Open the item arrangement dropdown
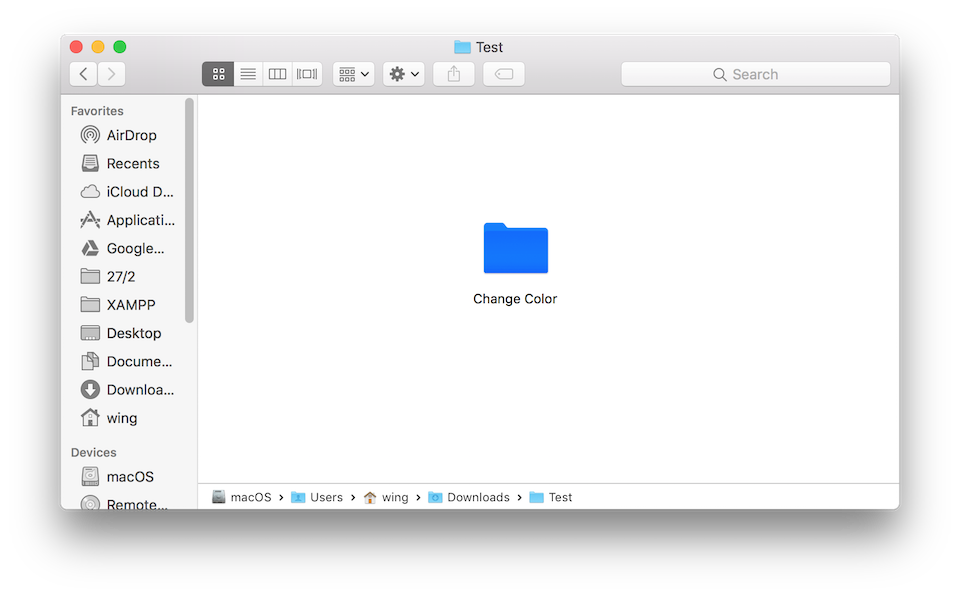 (353, 73)
